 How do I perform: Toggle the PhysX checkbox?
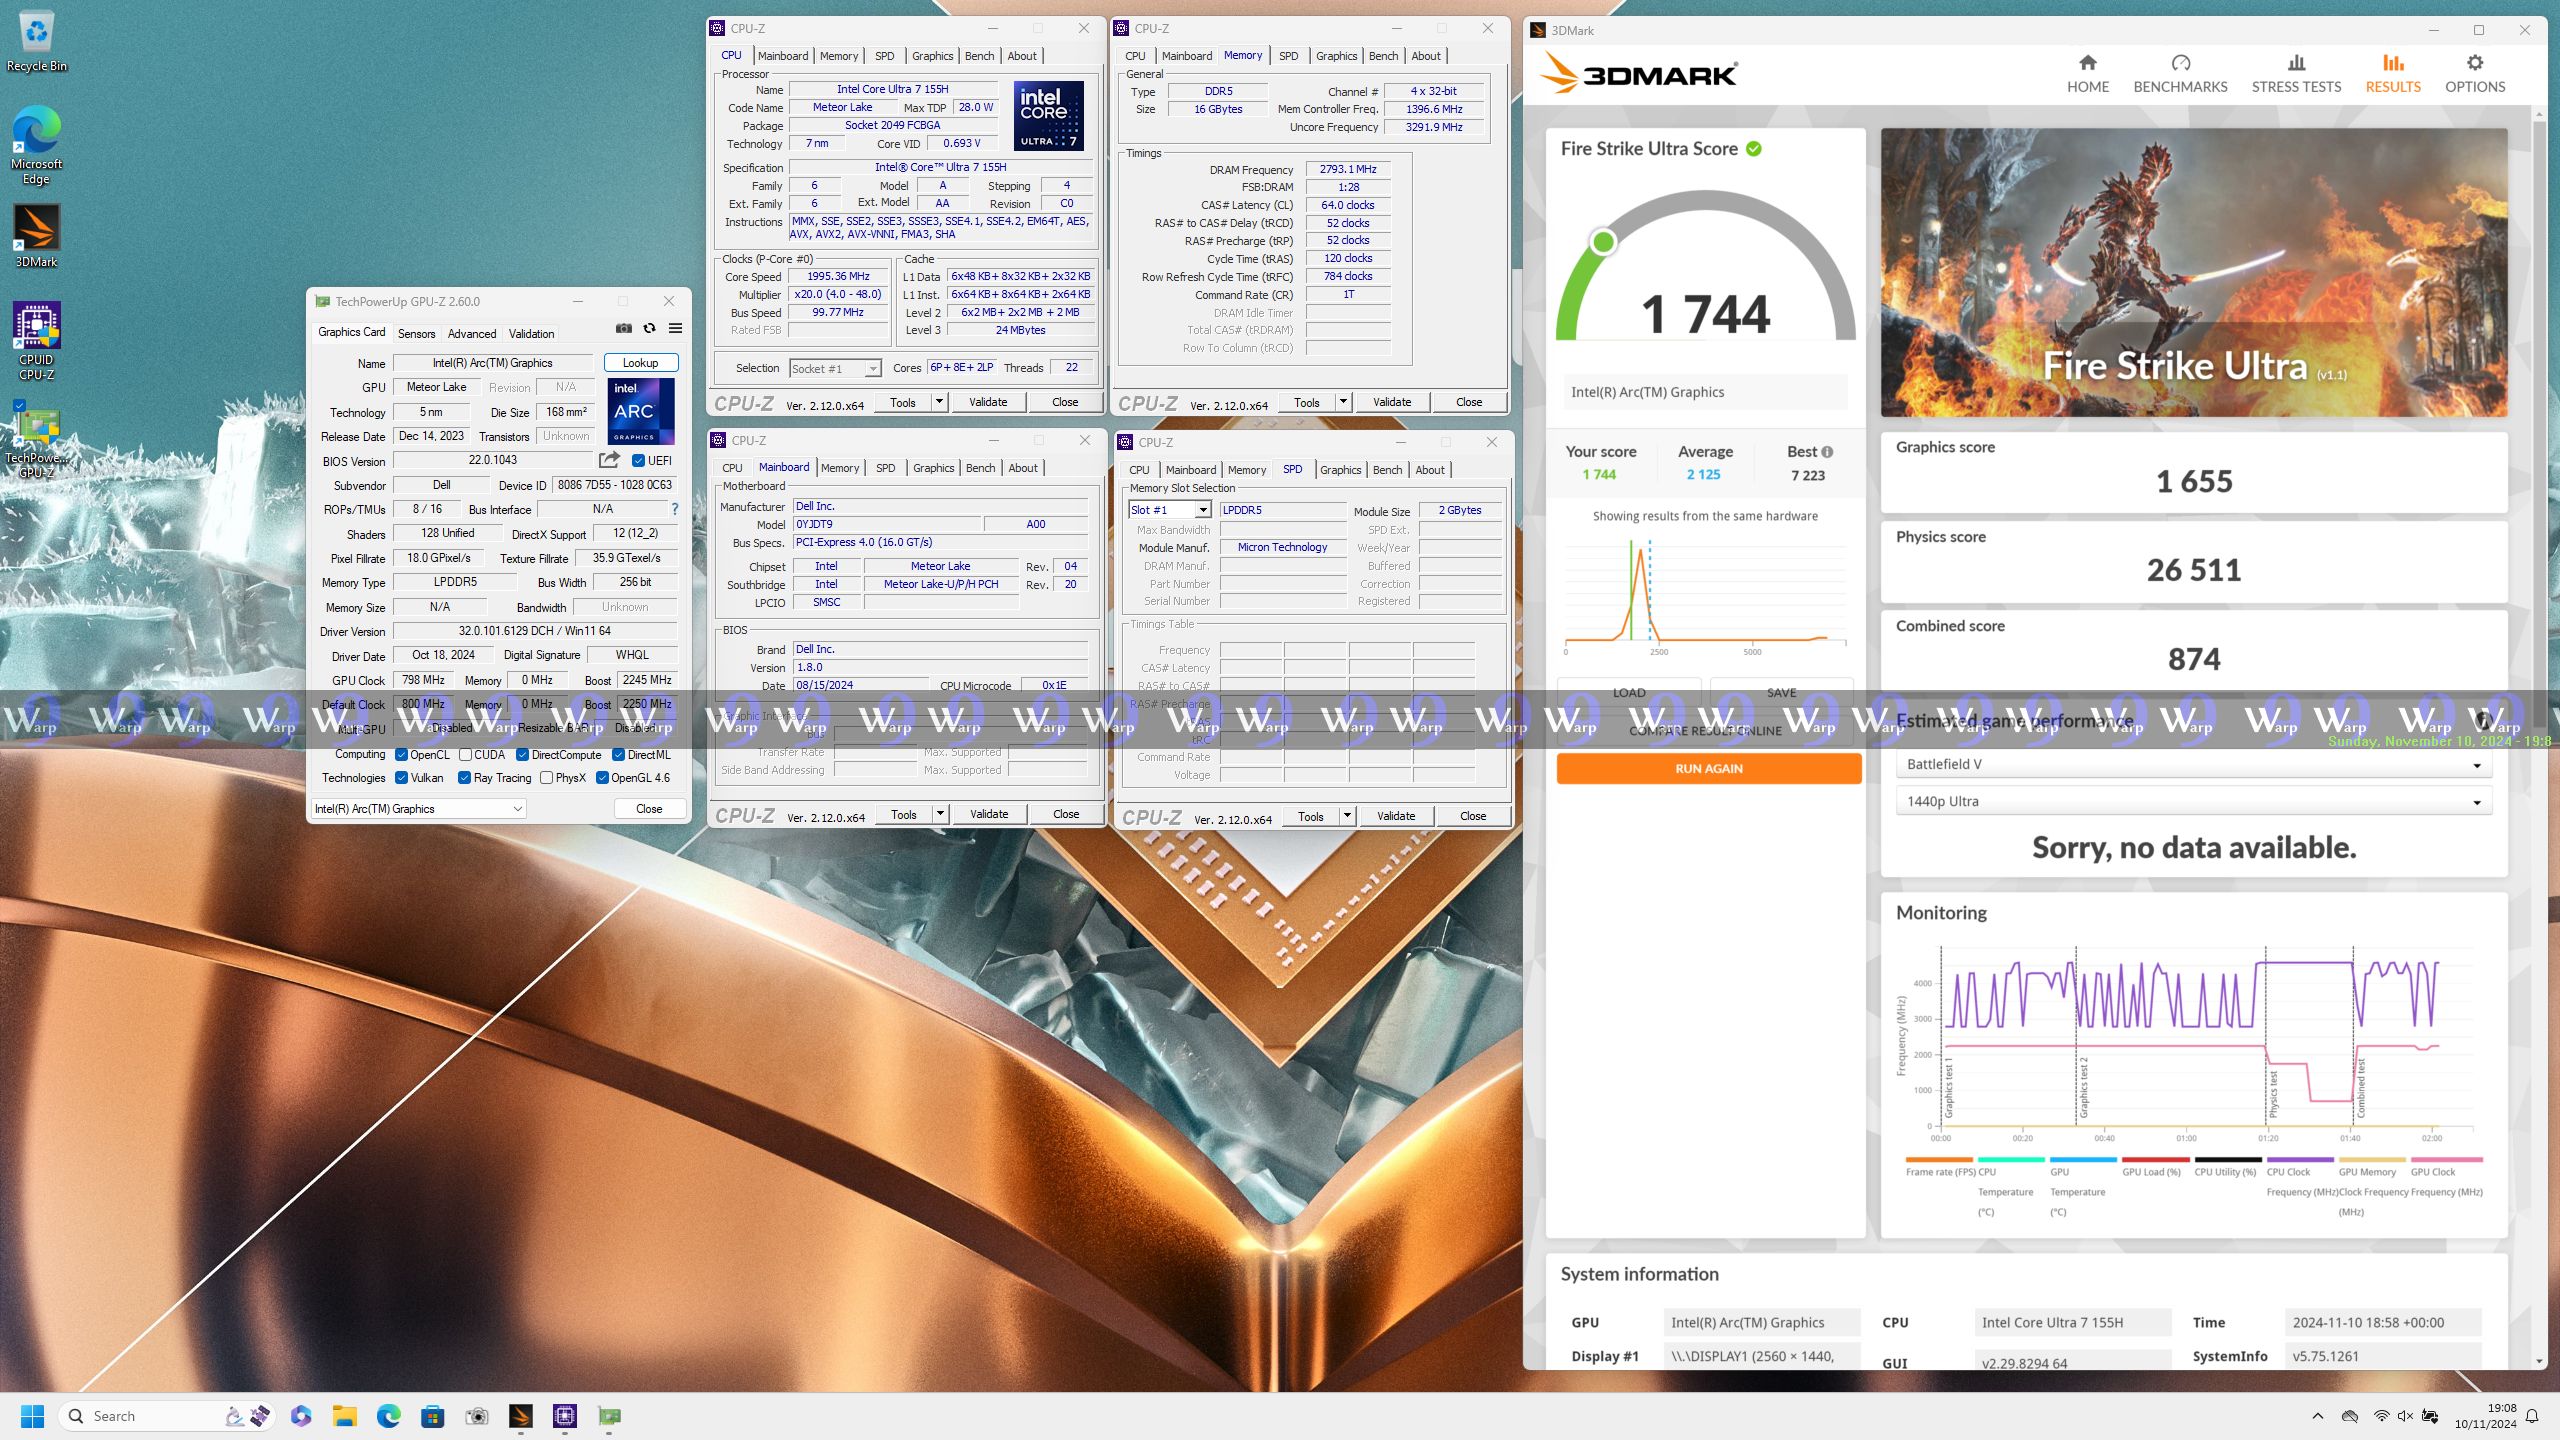coord(546,778)
